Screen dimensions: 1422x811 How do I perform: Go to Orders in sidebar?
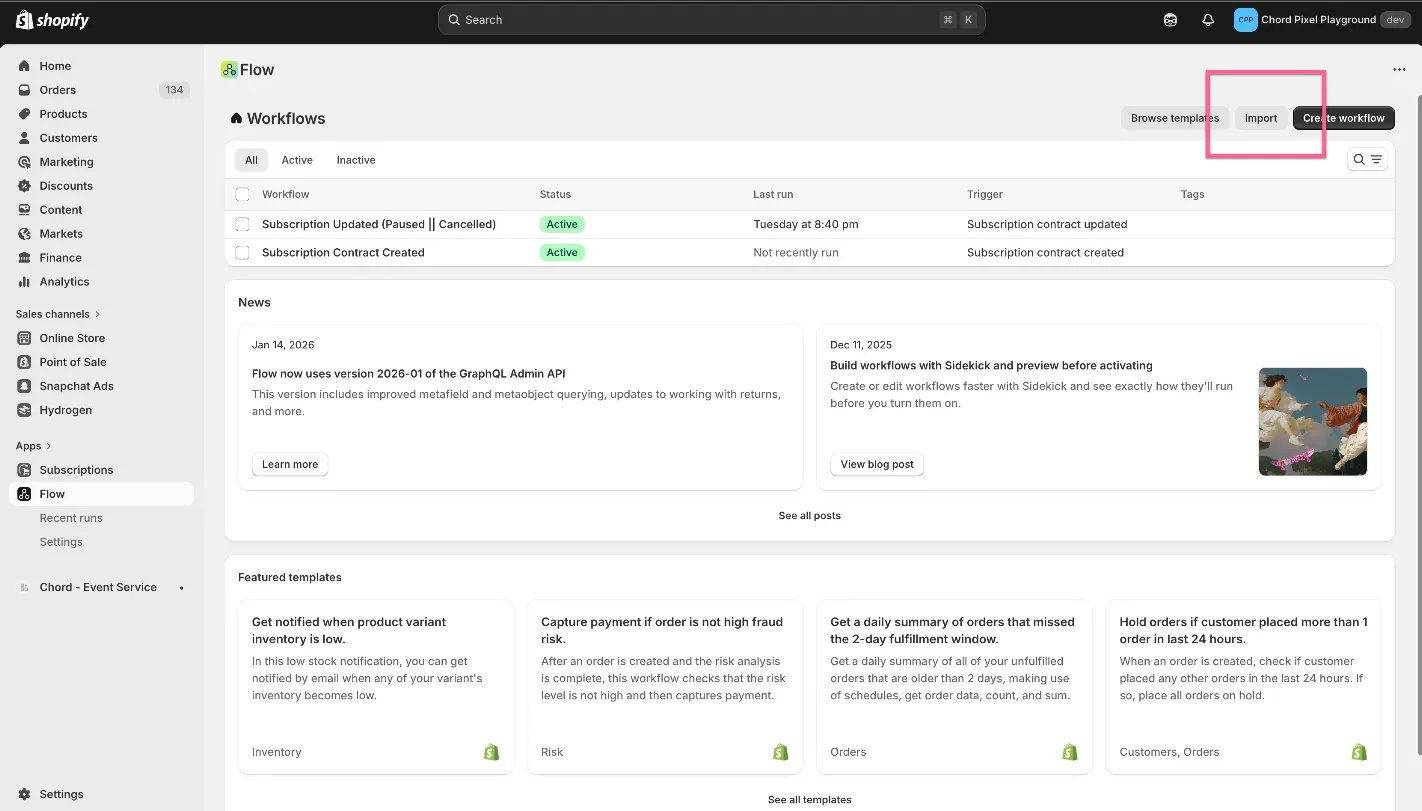58,90
